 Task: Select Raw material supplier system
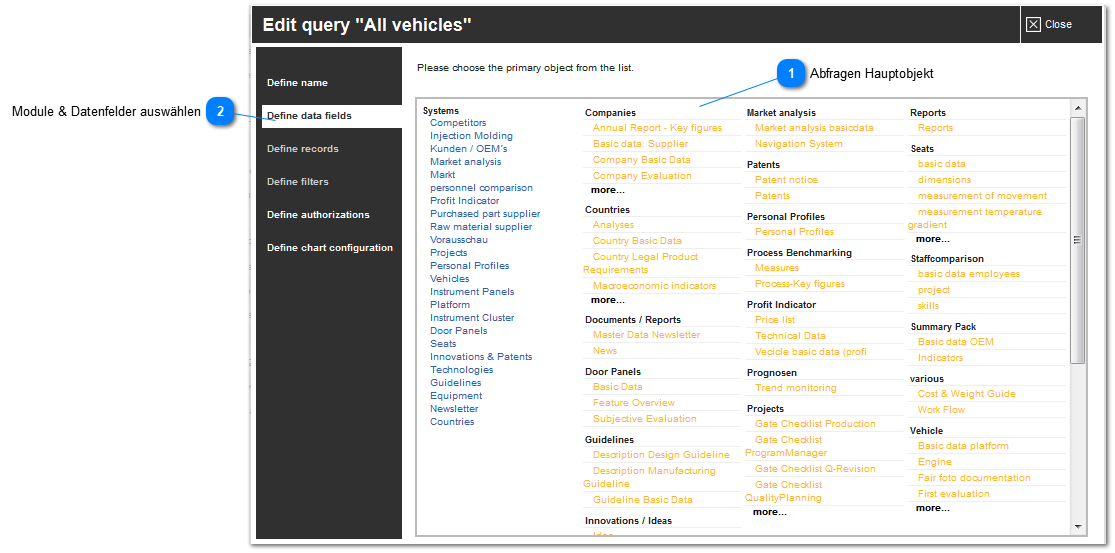tap(481, 227)
